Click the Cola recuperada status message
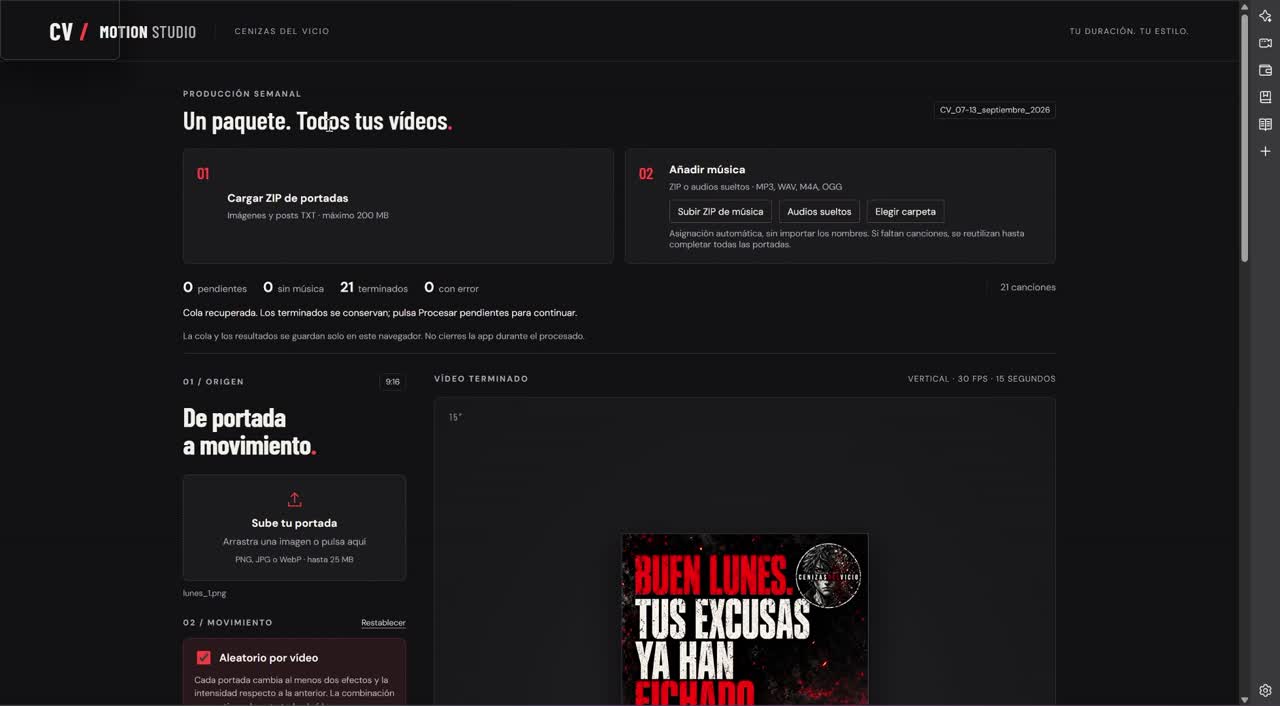 pos(380,313)
